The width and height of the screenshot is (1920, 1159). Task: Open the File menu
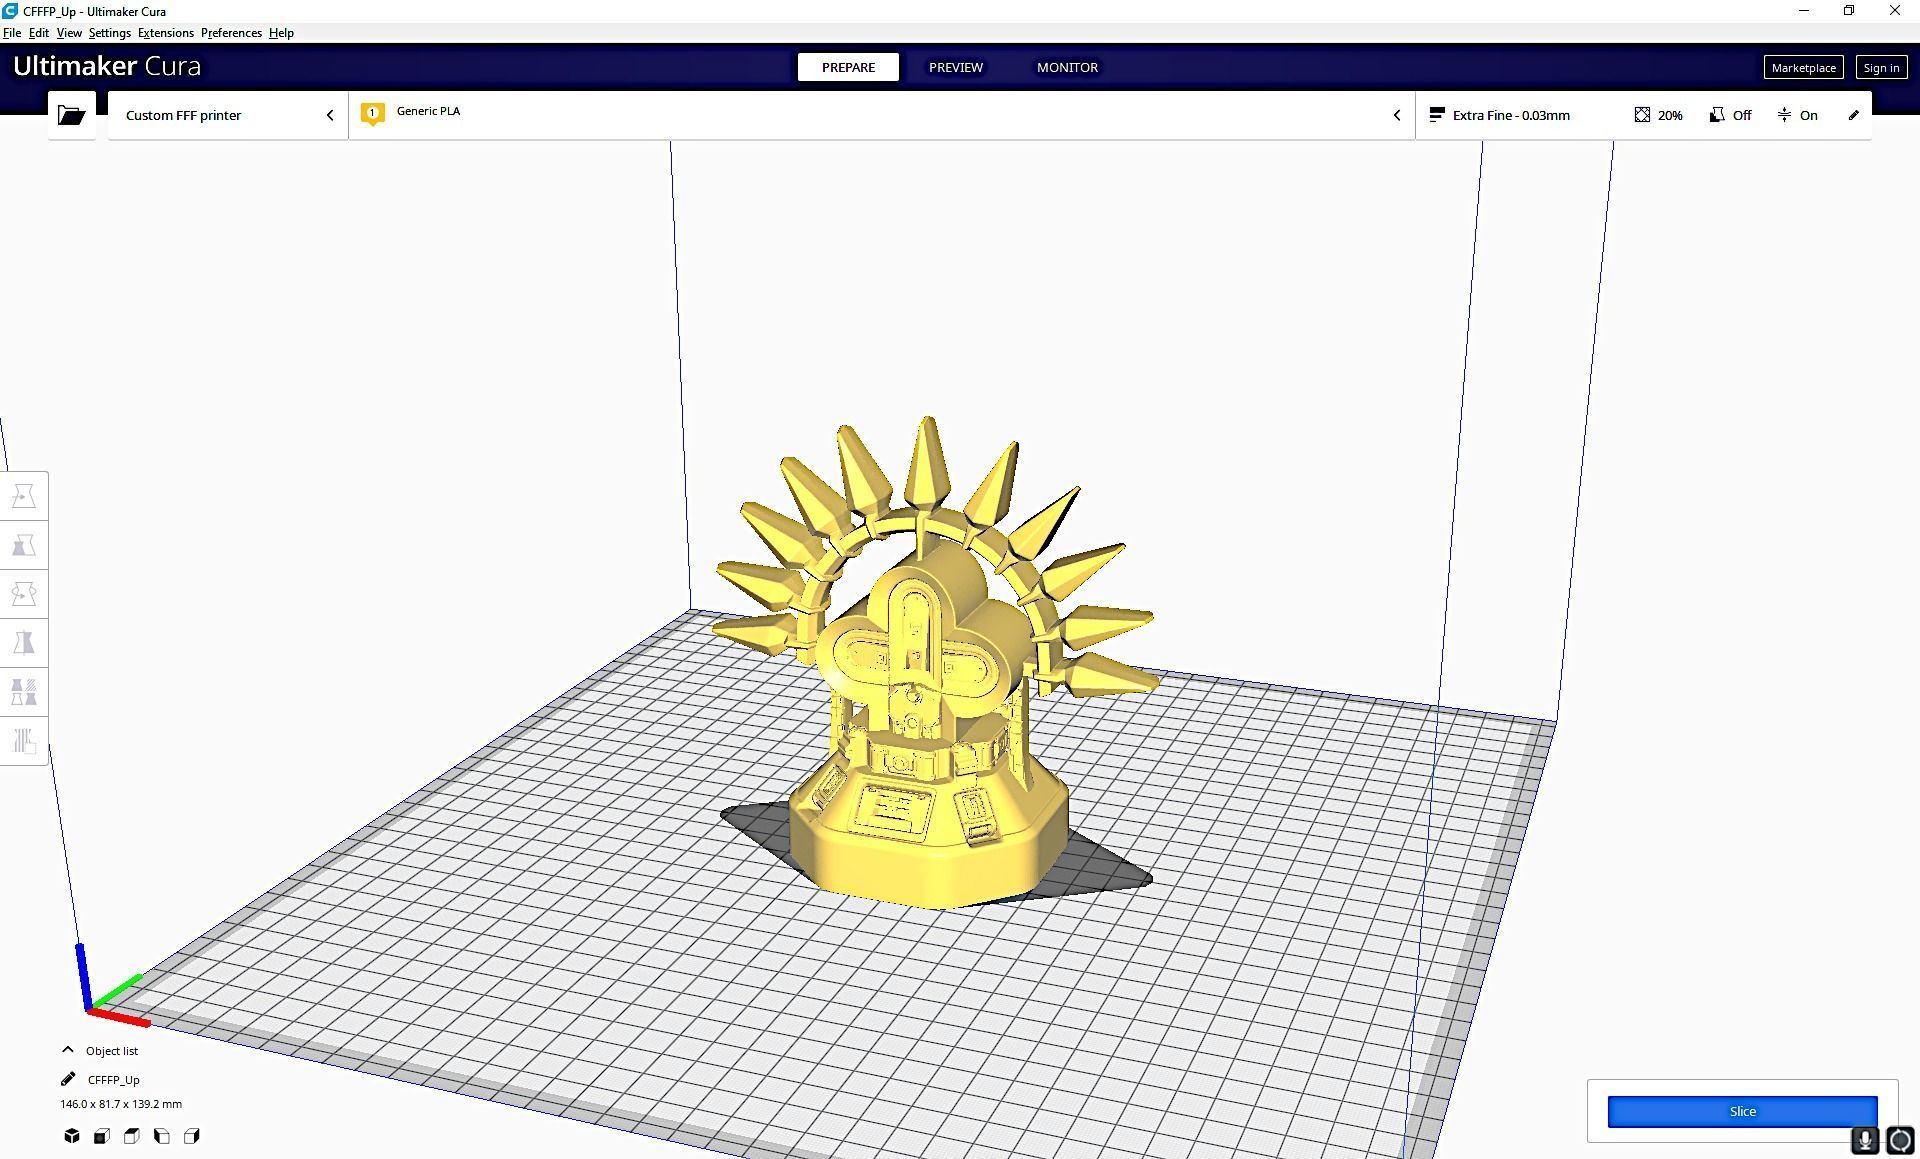[x=12, y=33]
